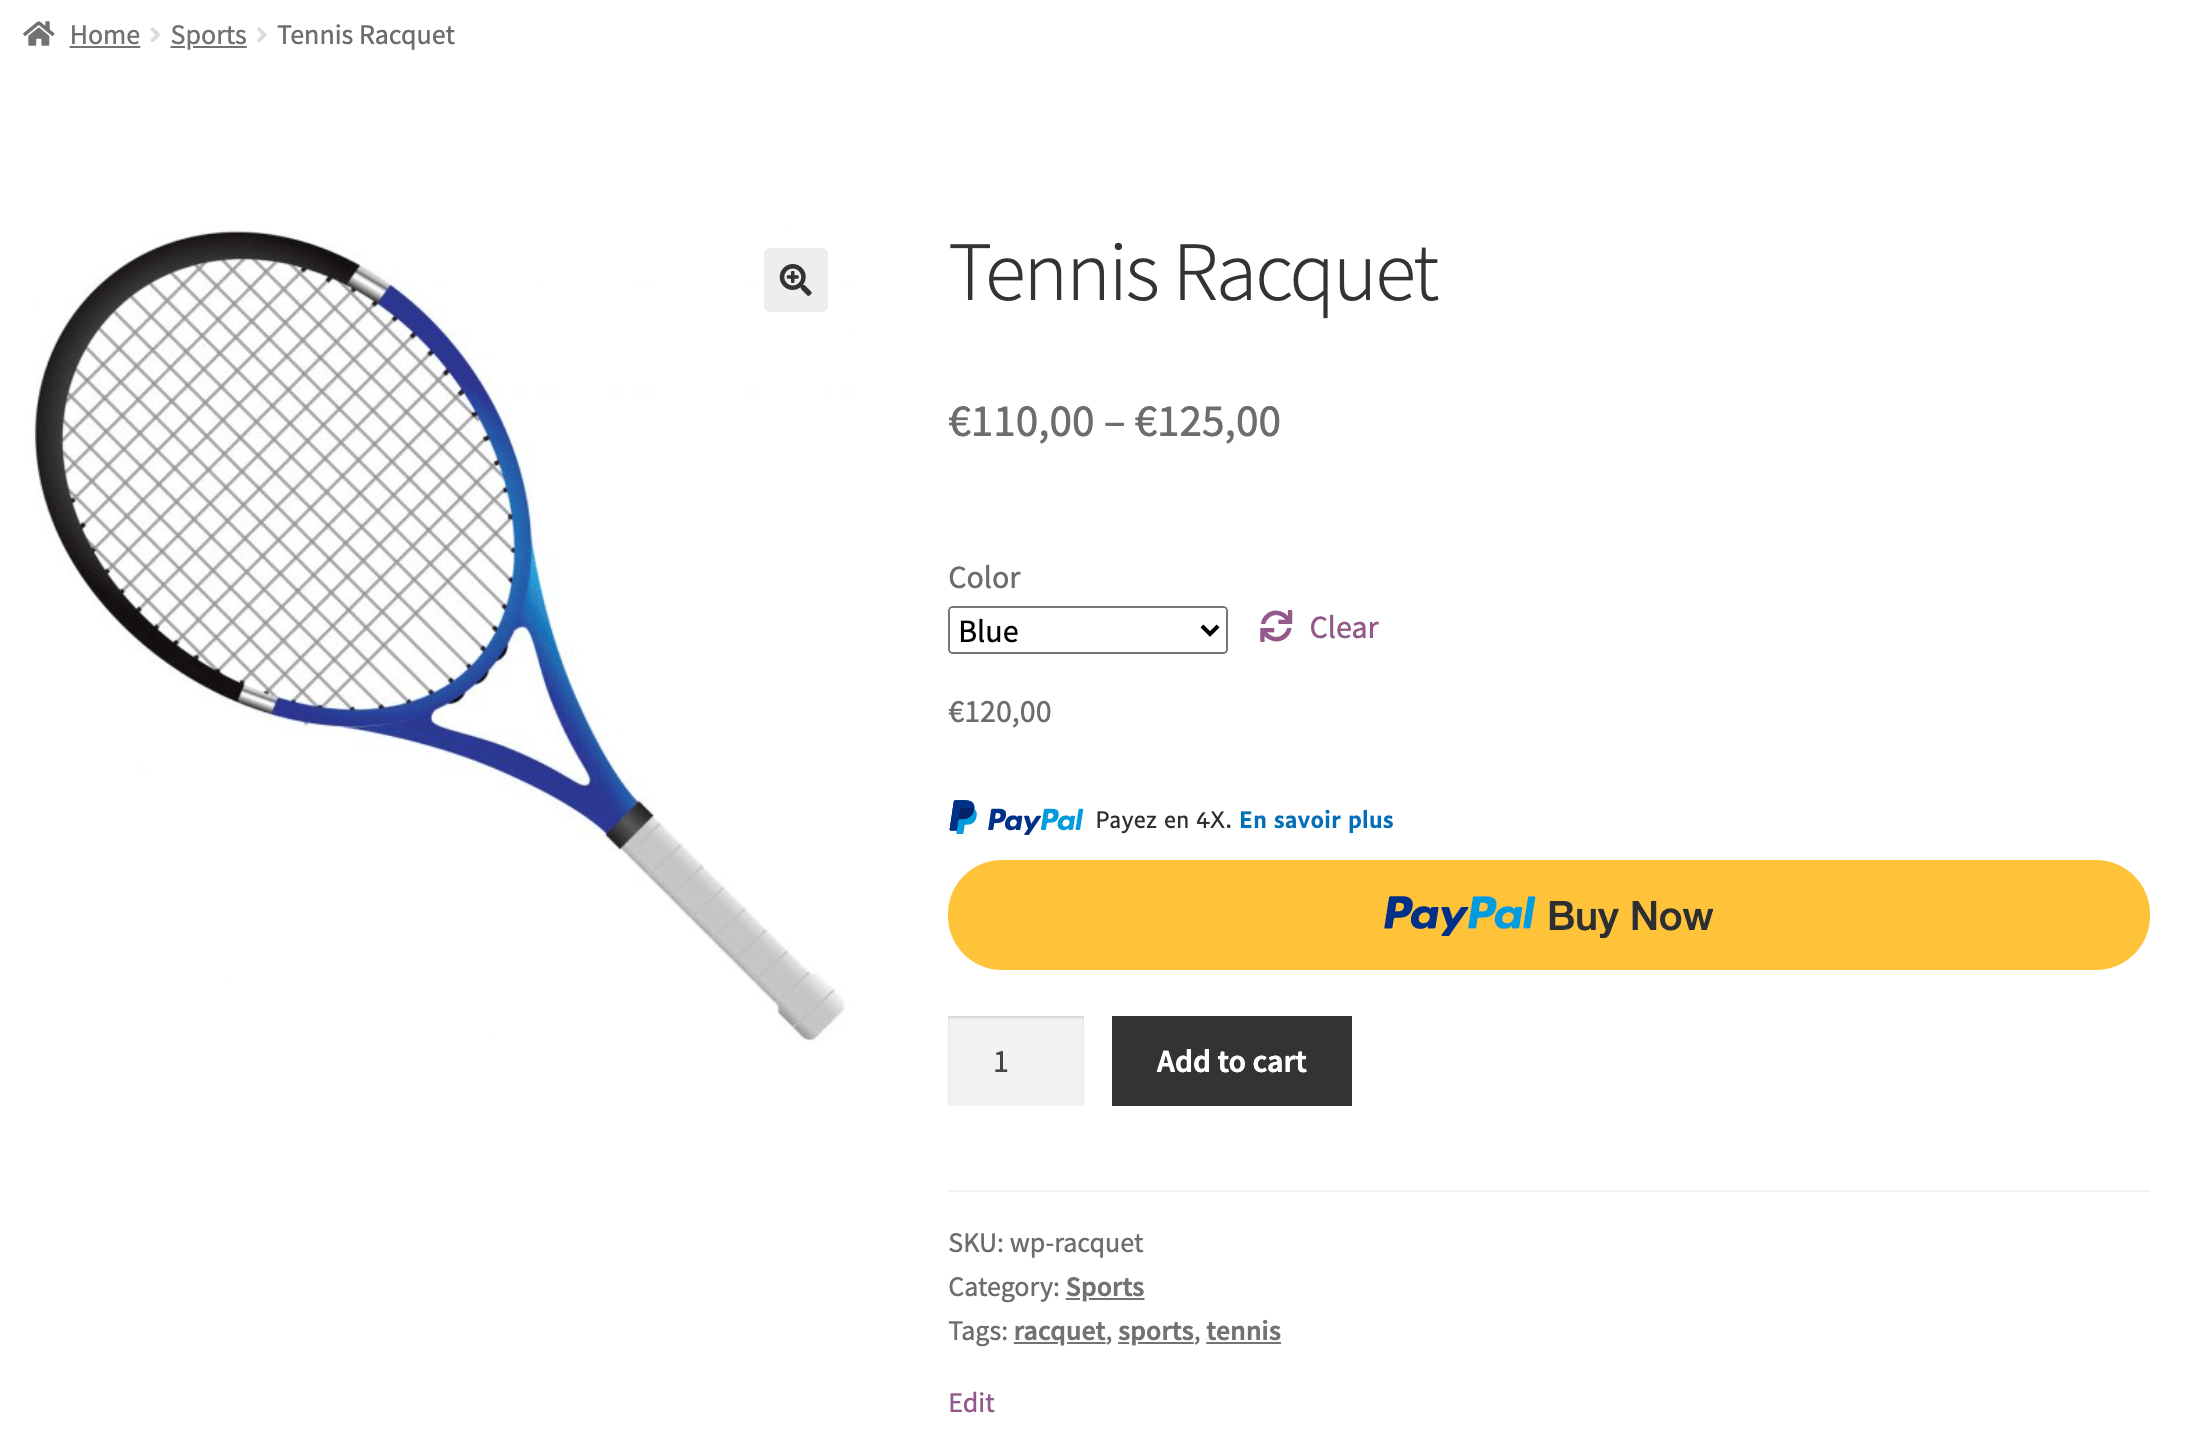Focus the quantity input field

[1015, 1061]
